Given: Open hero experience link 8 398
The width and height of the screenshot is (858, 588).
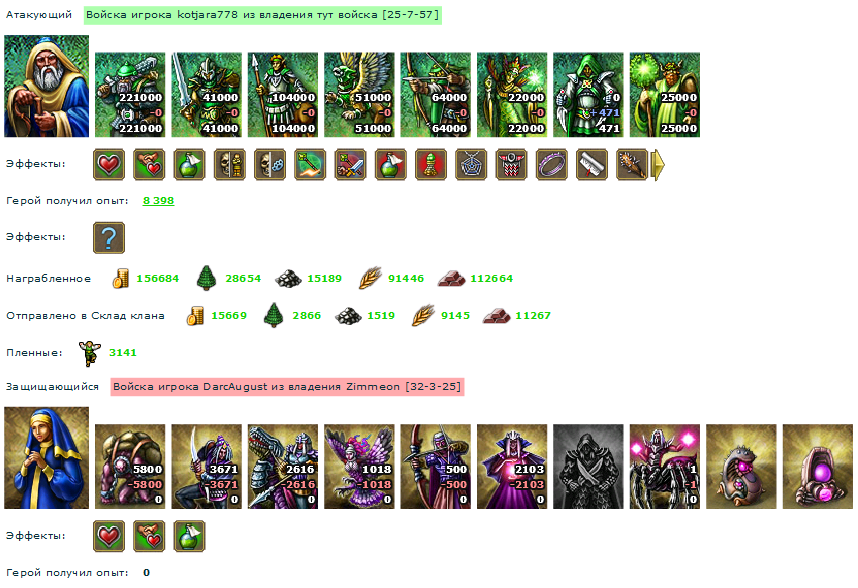Looking at the screenshot, I should point(158,201).
